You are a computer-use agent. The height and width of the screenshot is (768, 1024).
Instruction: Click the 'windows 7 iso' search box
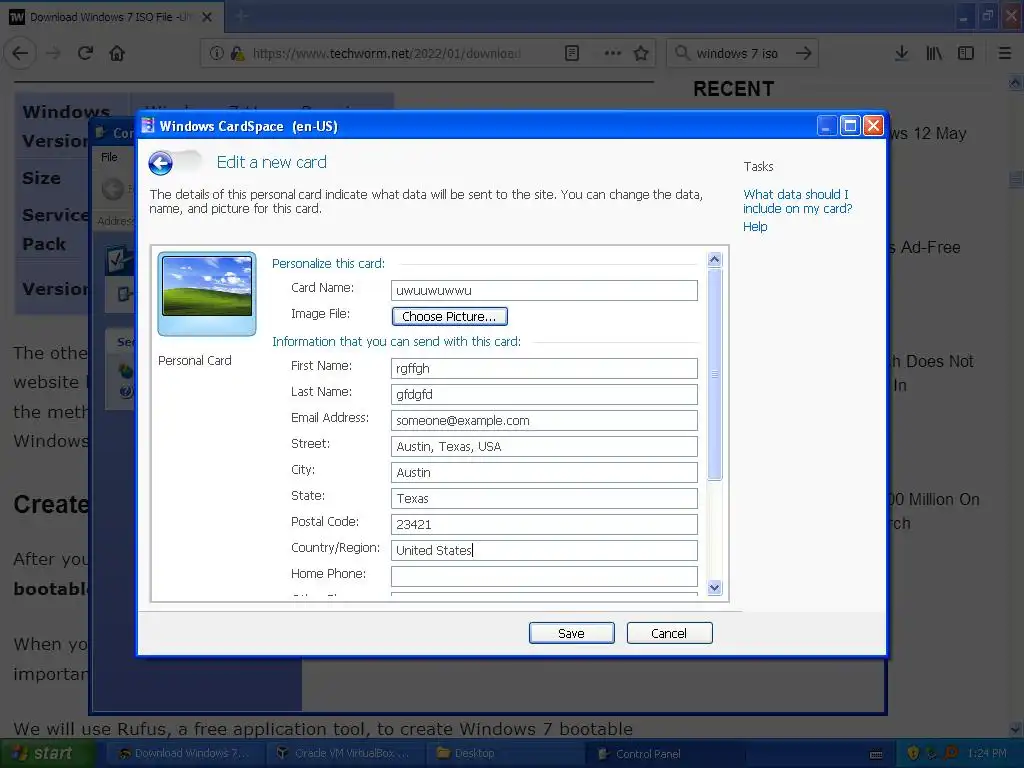click(742, 53)
